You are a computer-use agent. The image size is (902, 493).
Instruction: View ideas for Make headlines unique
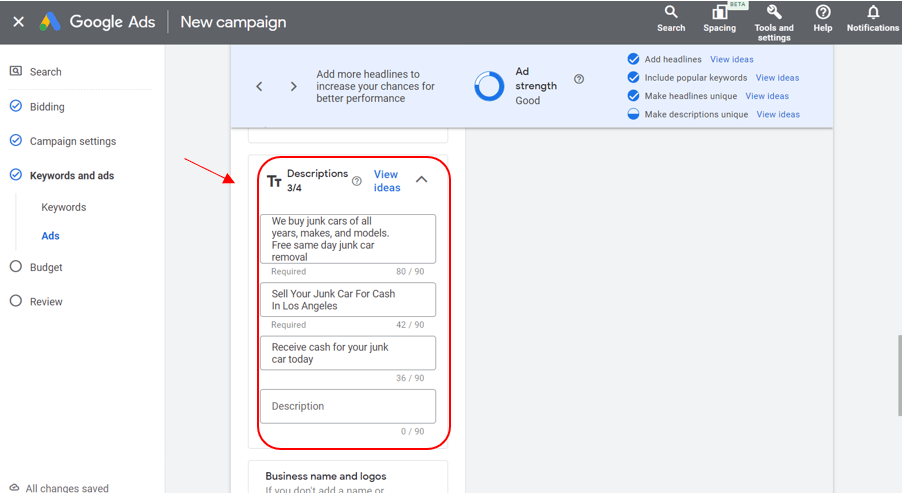click(x=767, y=96)
